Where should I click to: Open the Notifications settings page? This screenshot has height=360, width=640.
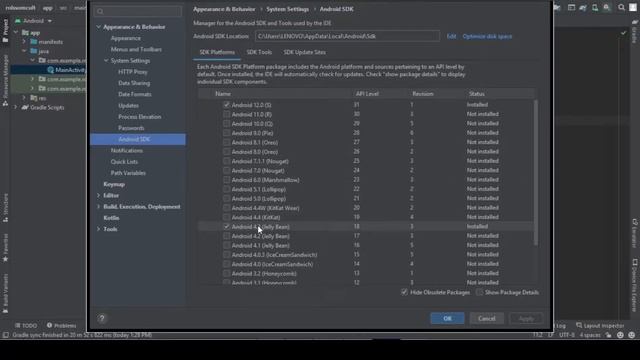coord(127,151)
